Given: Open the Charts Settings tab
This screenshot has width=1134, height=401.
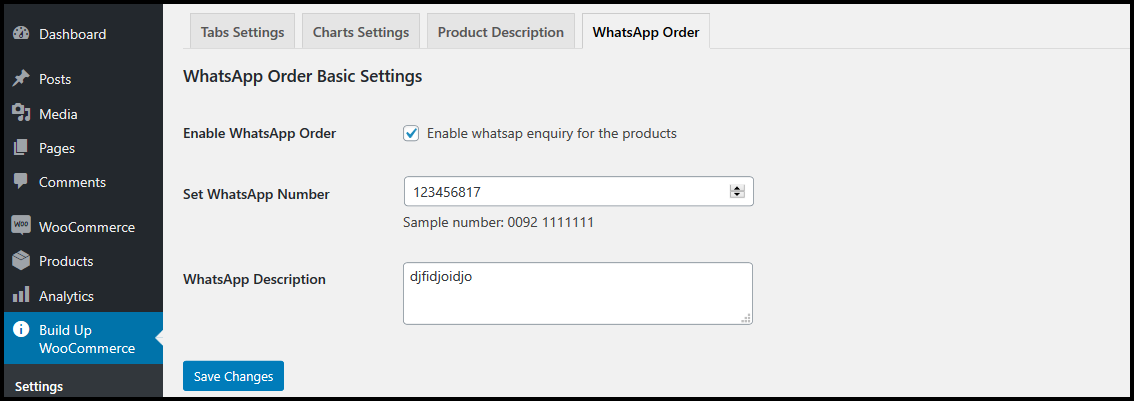Looking at the screenshot, I should [361, 32].
